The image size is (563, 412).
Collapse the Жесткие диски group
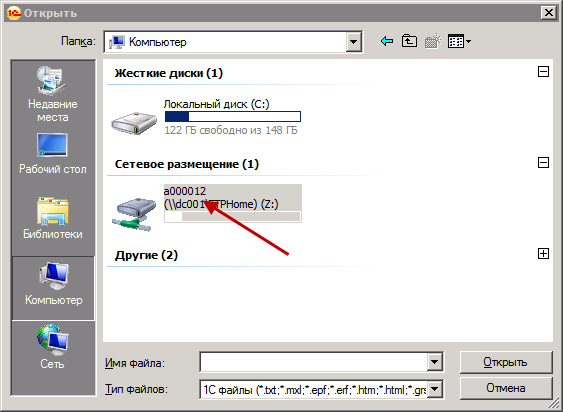[543, 72]
